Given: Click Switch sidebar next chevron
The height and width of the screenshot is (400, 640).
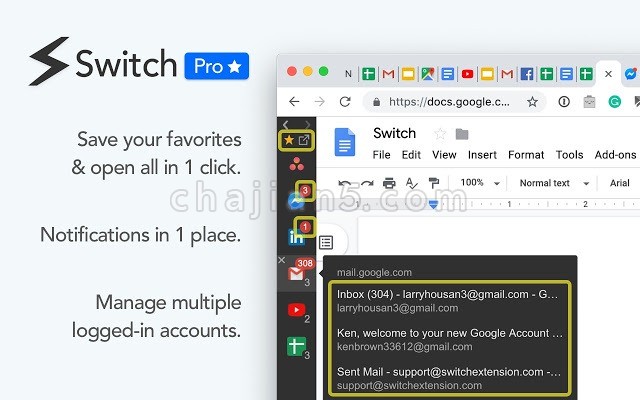Looking at the screenshot, I should pyautogui.click(x=307, y=124).
